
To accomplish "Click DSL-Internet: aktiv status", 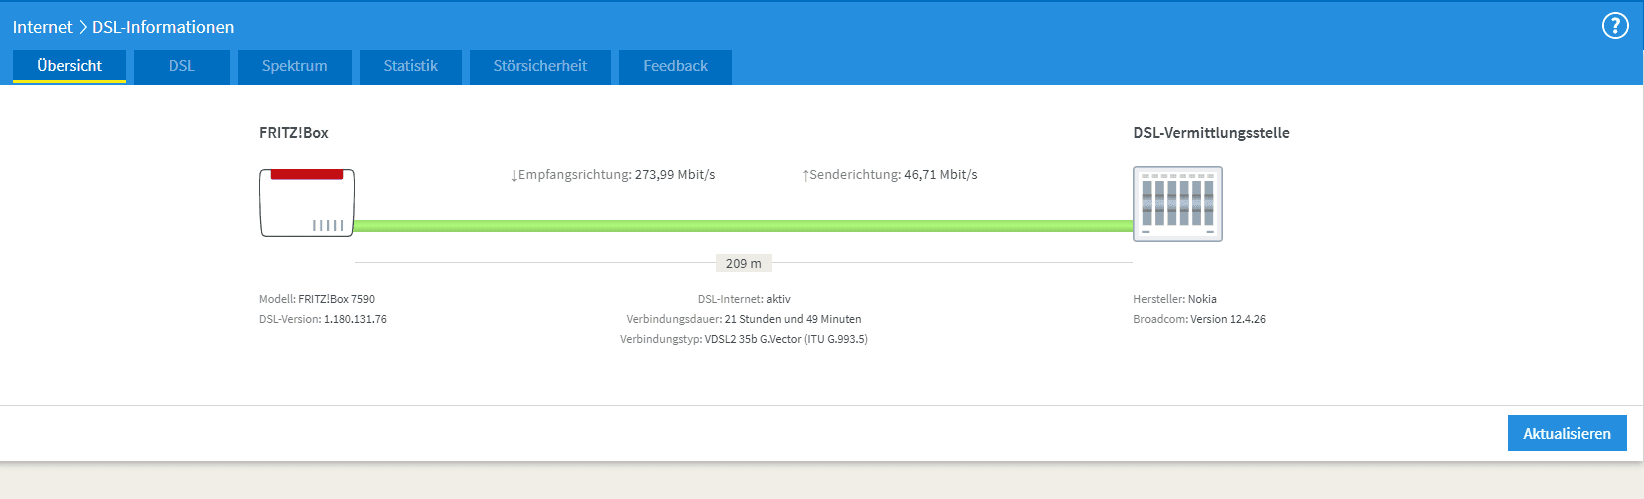I will coord(744,299).
